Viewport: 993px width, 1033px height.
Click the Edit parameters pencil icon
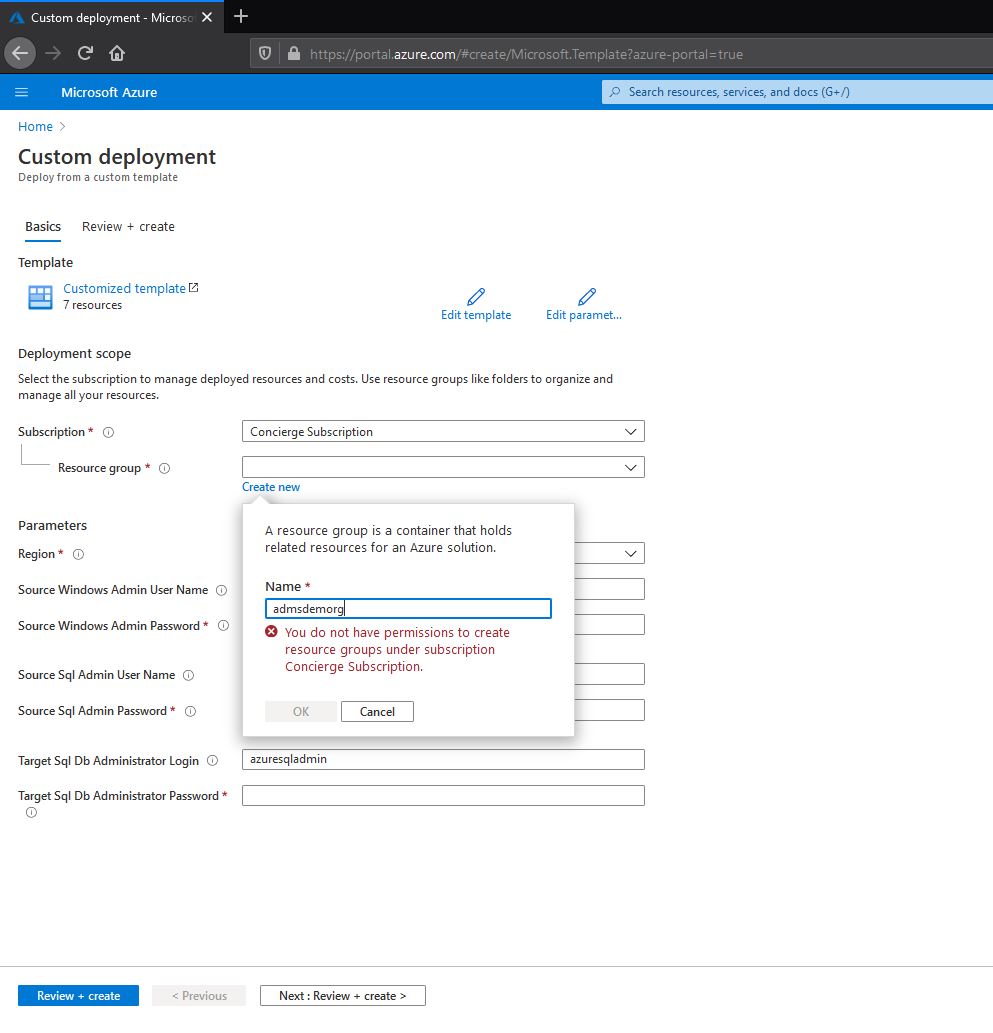tap(585, 294)
